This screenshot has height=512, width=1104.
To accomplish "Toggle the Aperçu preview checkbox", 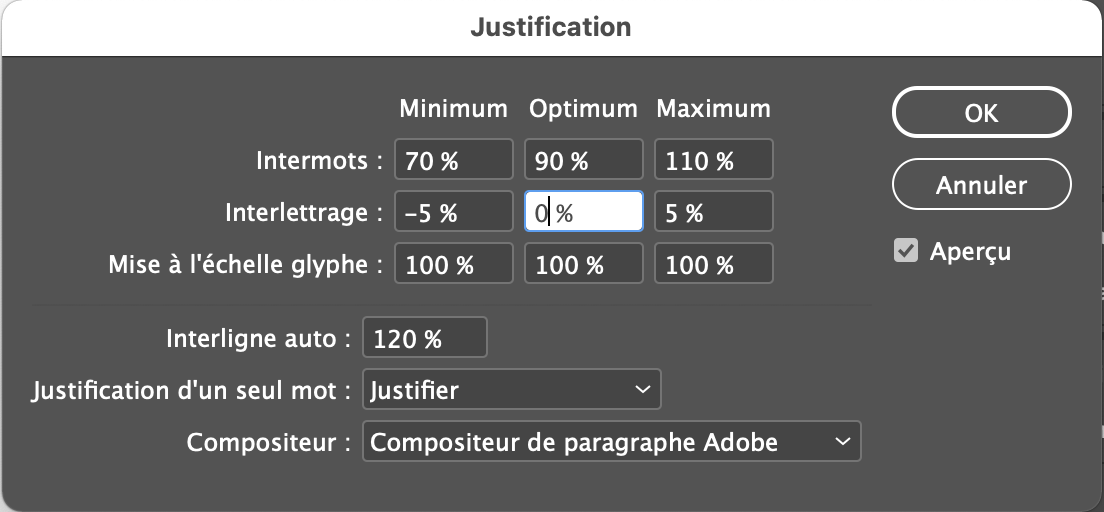I will click(x=906, y=251).
